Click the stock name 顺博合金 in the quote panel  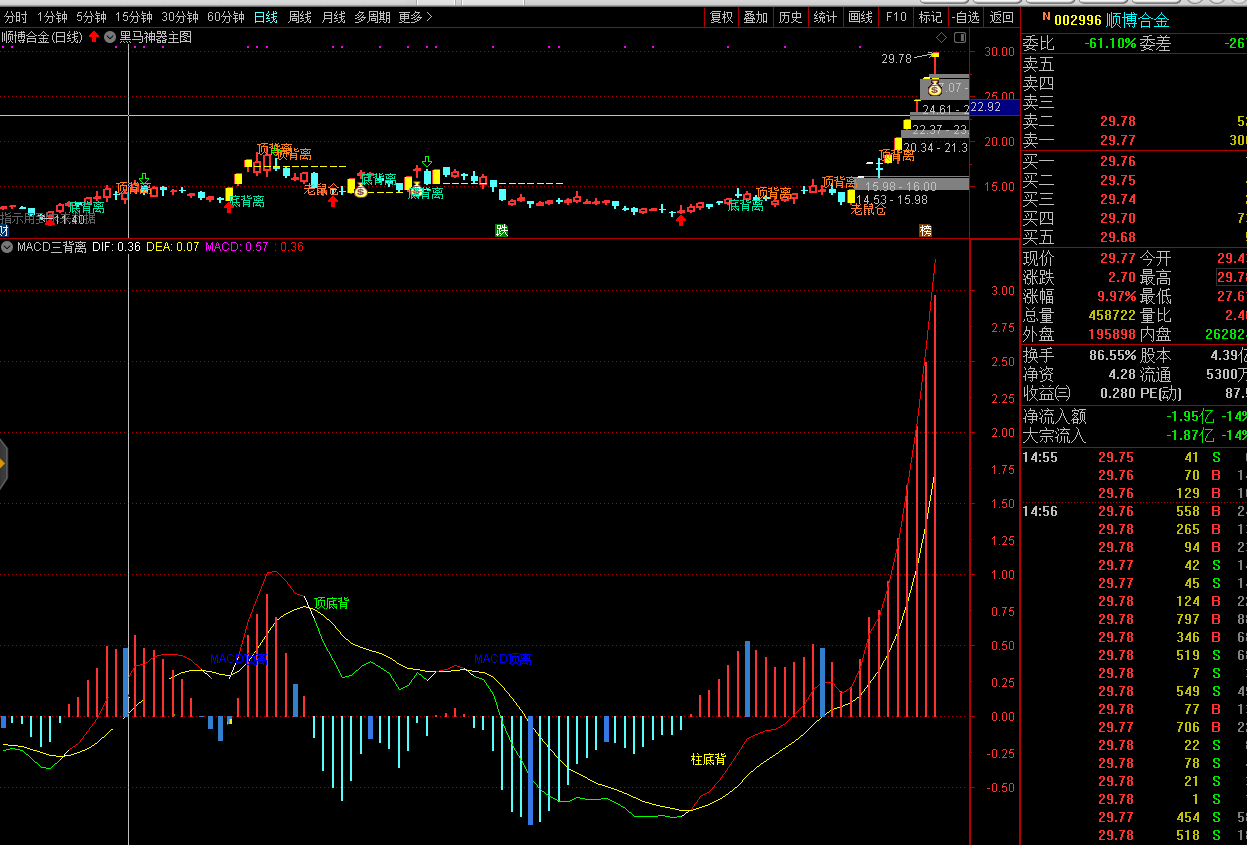pos(1138,20)
